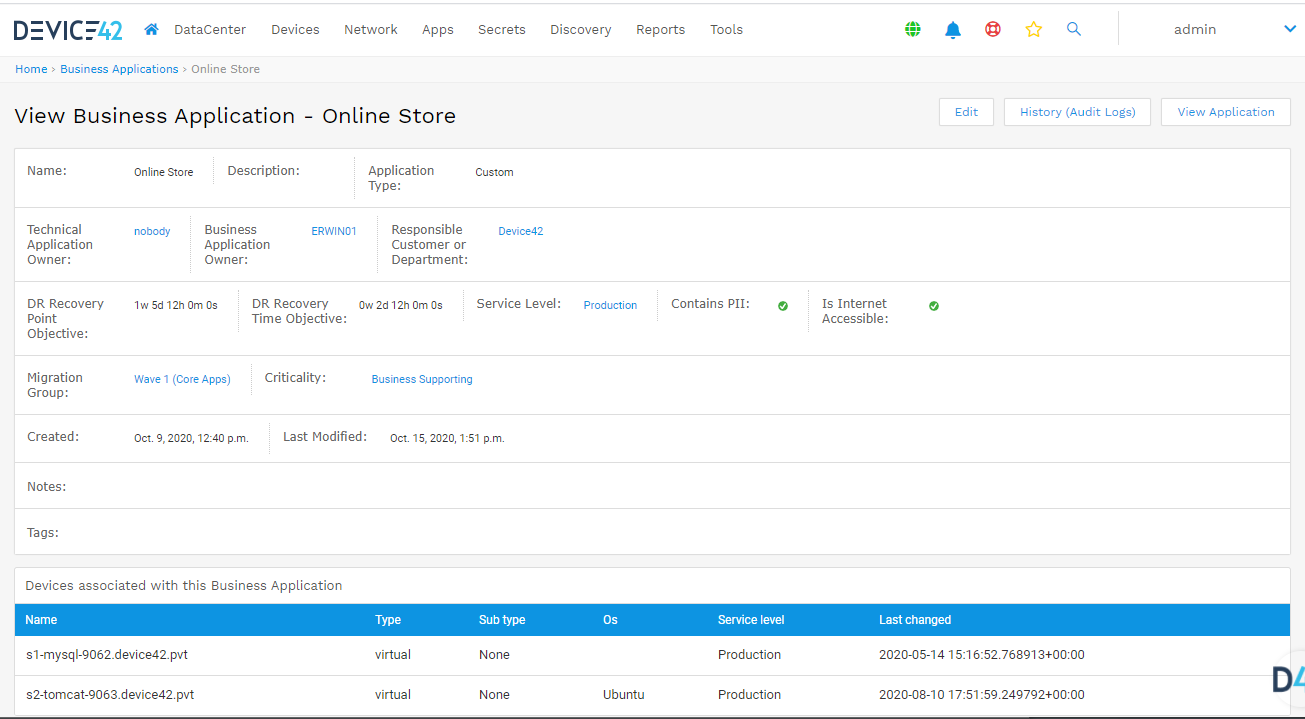Image resolution: width=1305 pixels, height=719 pixels.
Task: Click the Custom application type value
Action: pos(494,173)
